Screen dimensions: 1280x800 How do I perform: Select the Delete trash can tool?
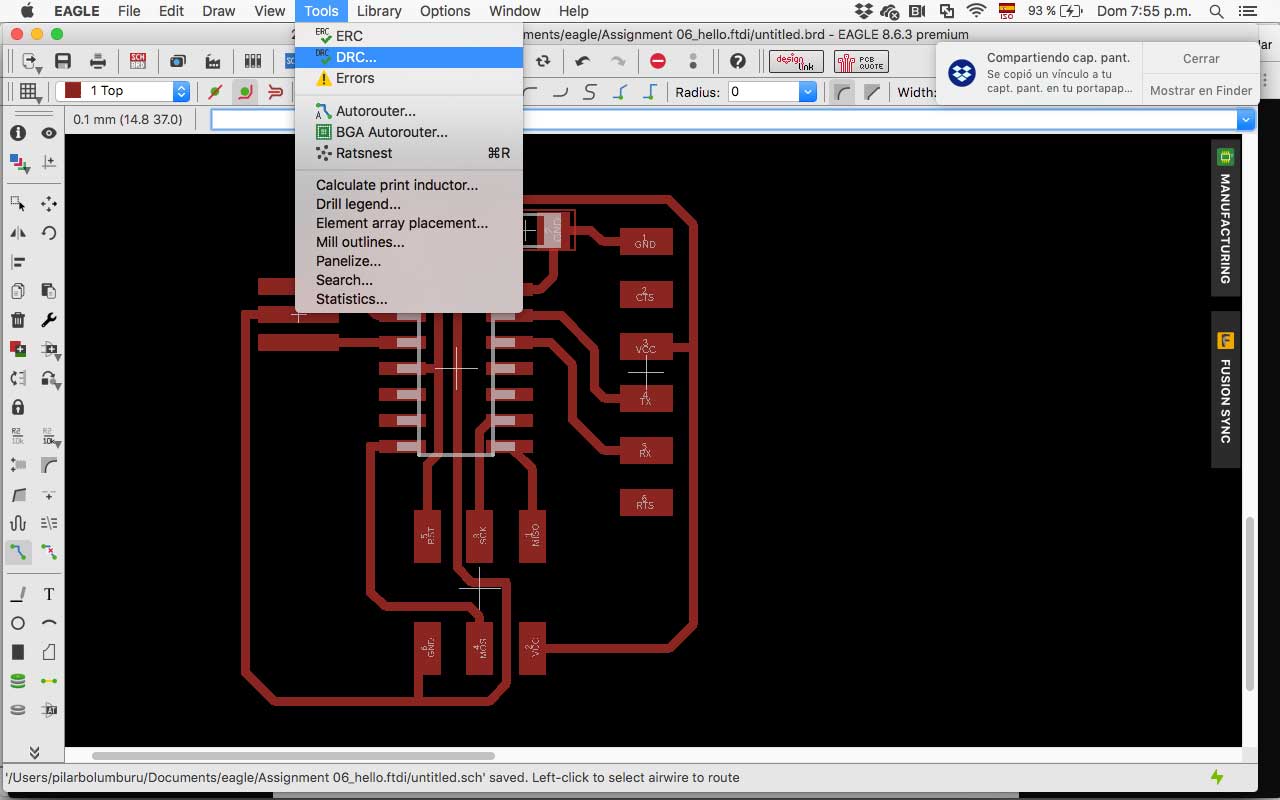tap(18, 320)
